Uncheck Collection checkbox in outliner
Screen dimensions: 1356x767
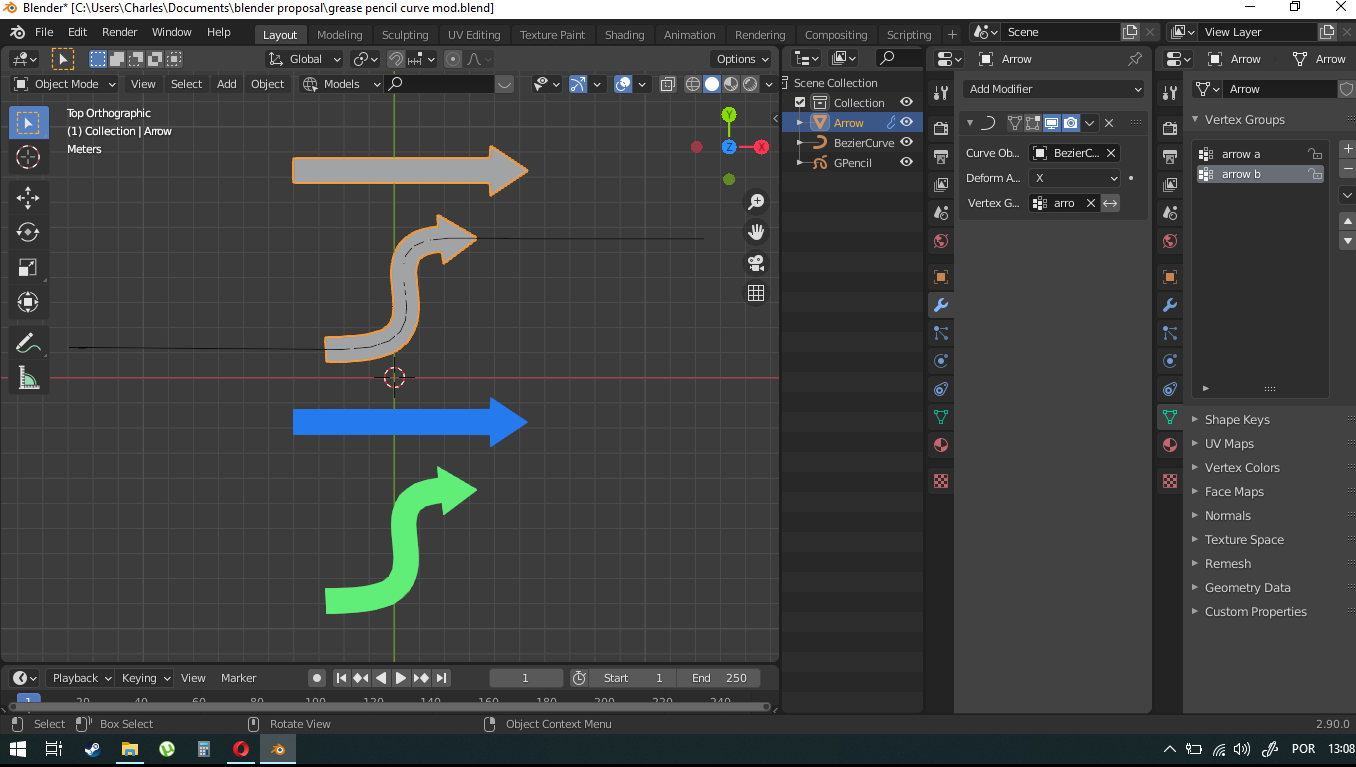800,102
